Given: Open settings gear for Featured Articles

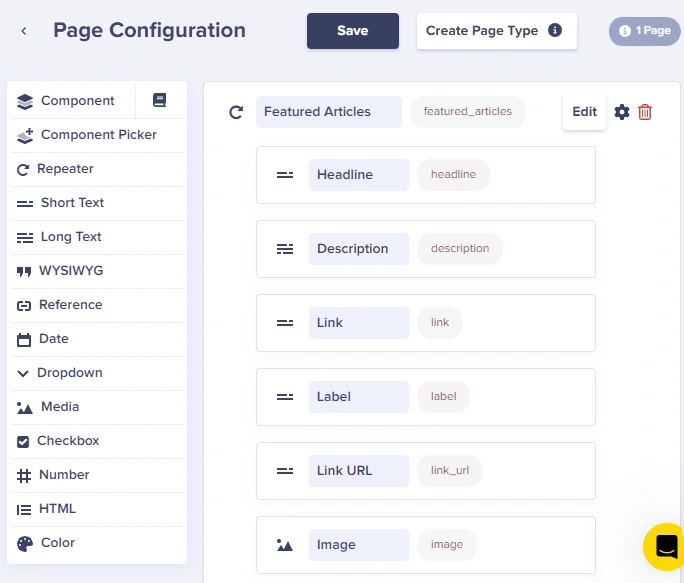Looking at the screenshot, I should pyautogui.click(x=622, y=112).
